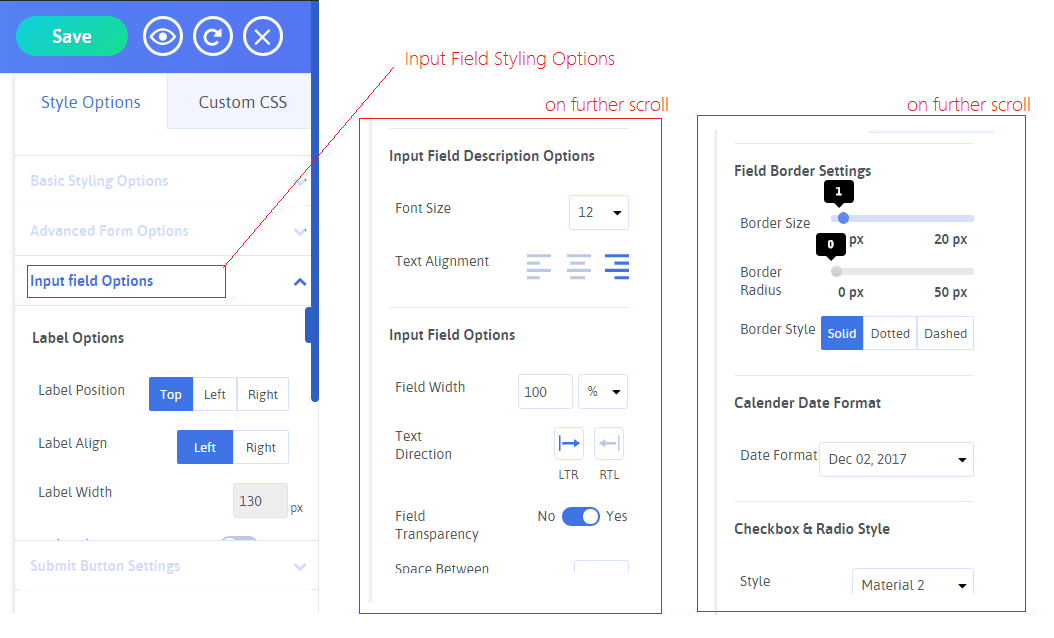
Task: Switch to the Custom CSS tab
Action: coord(242,102)
